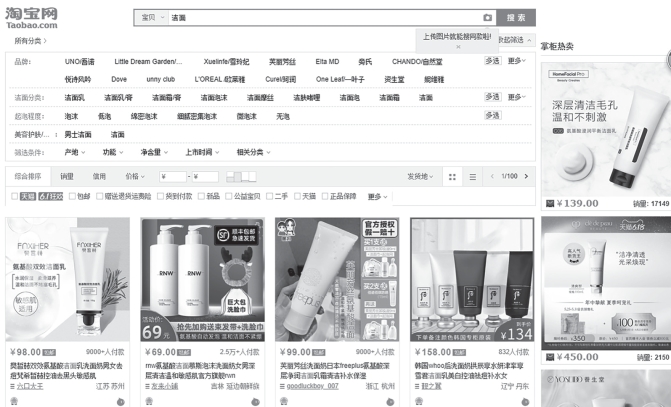Select the 综合排序 sort tab
This screenshot has width=671, height=407.
point(28,176)
